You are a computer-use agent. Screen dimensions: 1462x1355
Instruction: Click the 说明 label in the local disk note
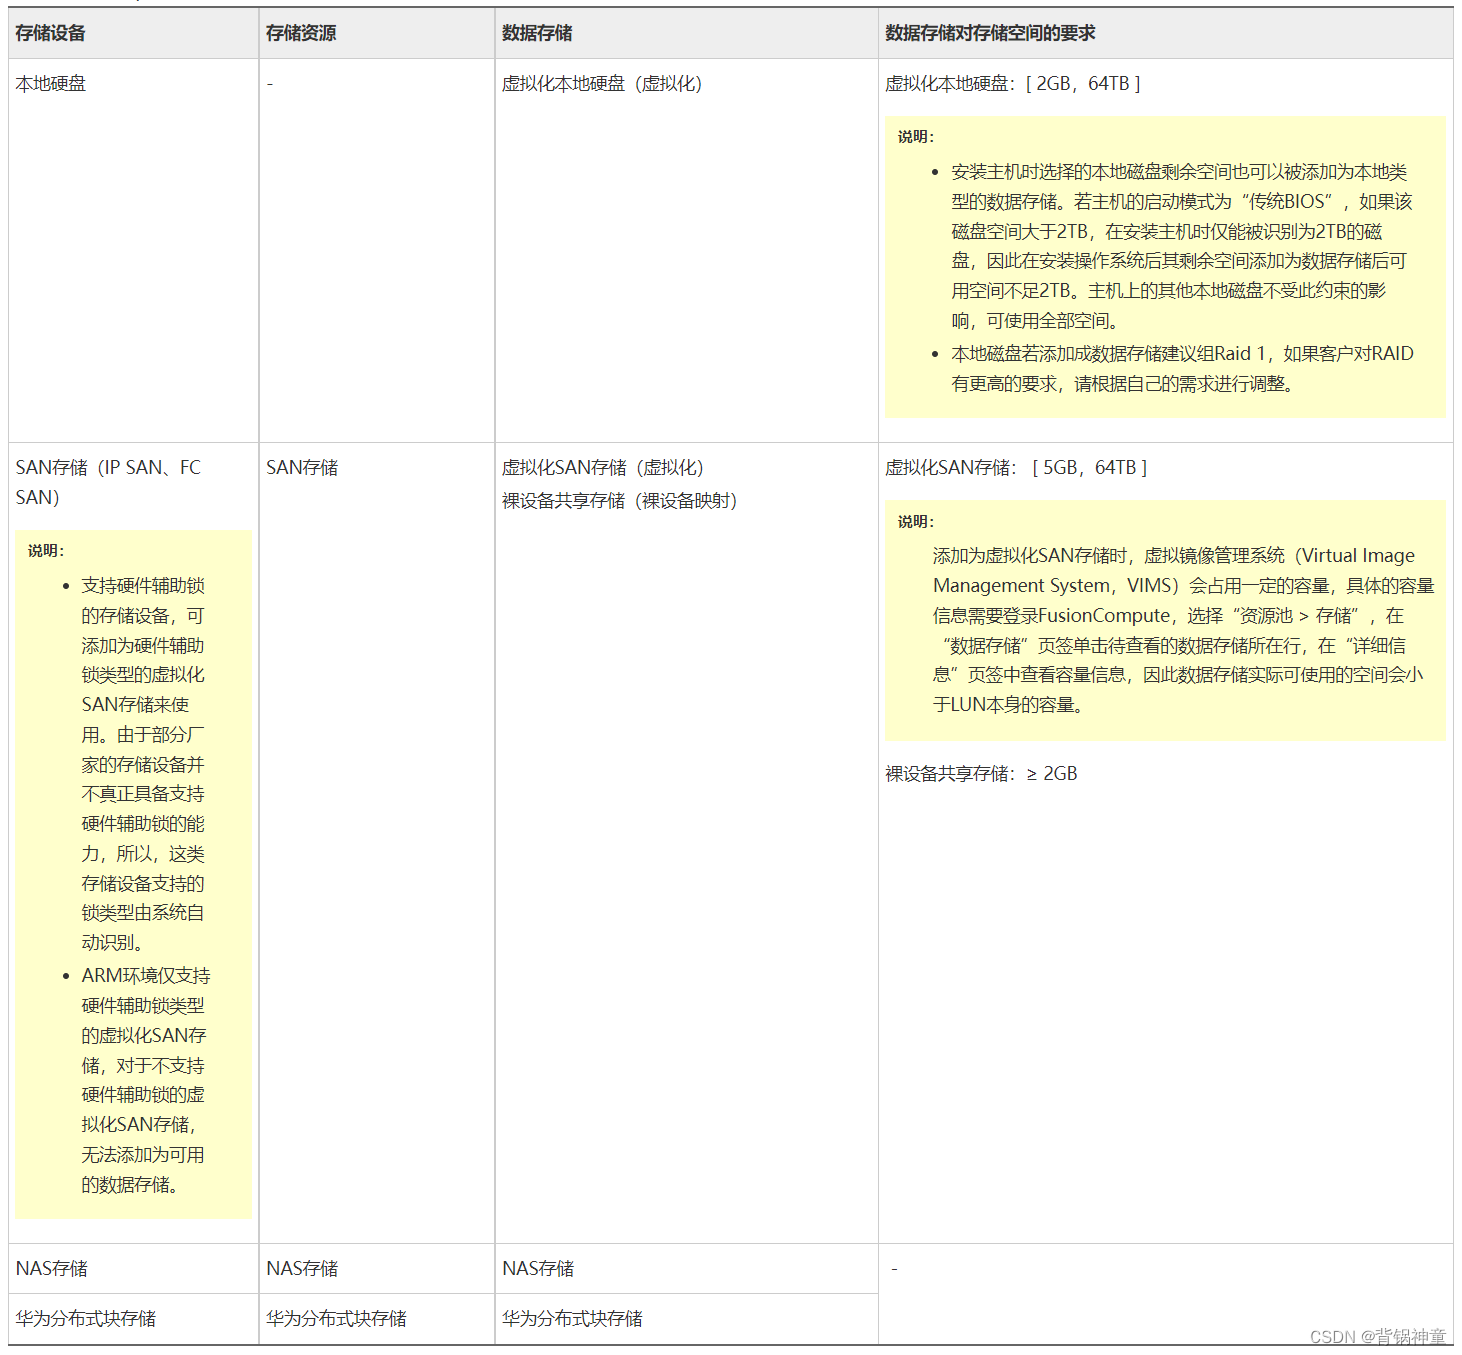pyautogui.click(x=915, y=137)
